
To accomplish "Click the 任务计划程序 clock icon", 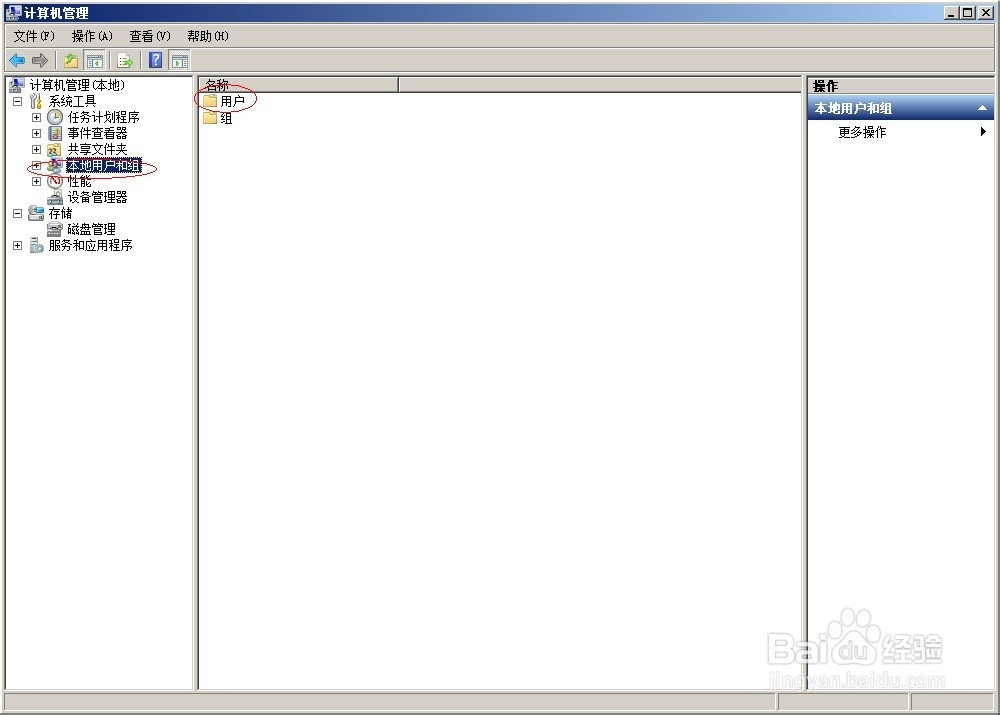I will coord(55,117).
